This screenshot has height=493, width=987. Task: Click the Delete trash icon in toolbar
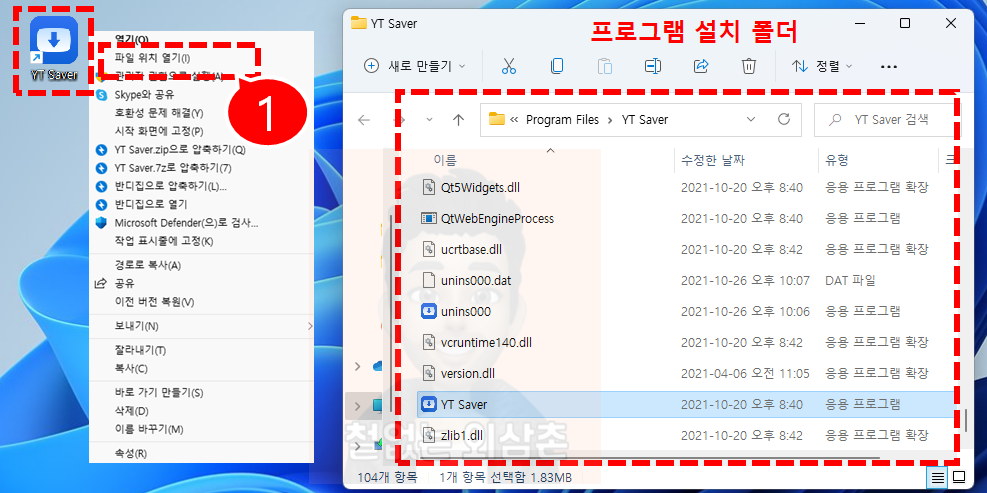pos(748,66)
